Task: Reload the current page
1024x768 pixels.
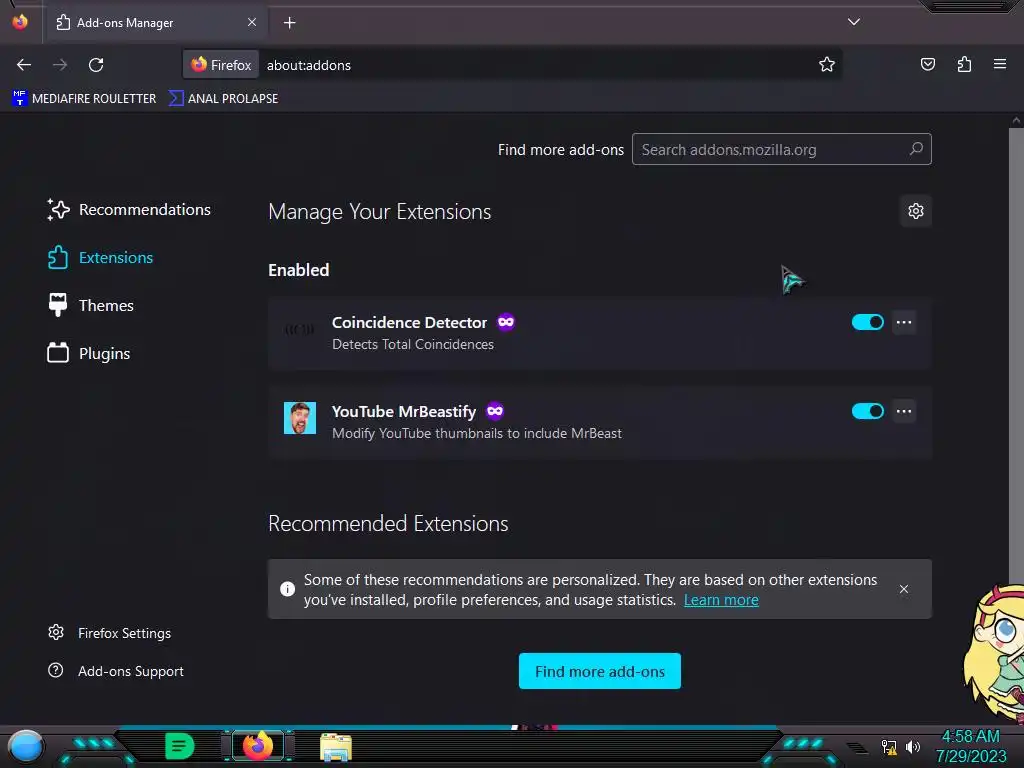Action: (x=96, y=65)
